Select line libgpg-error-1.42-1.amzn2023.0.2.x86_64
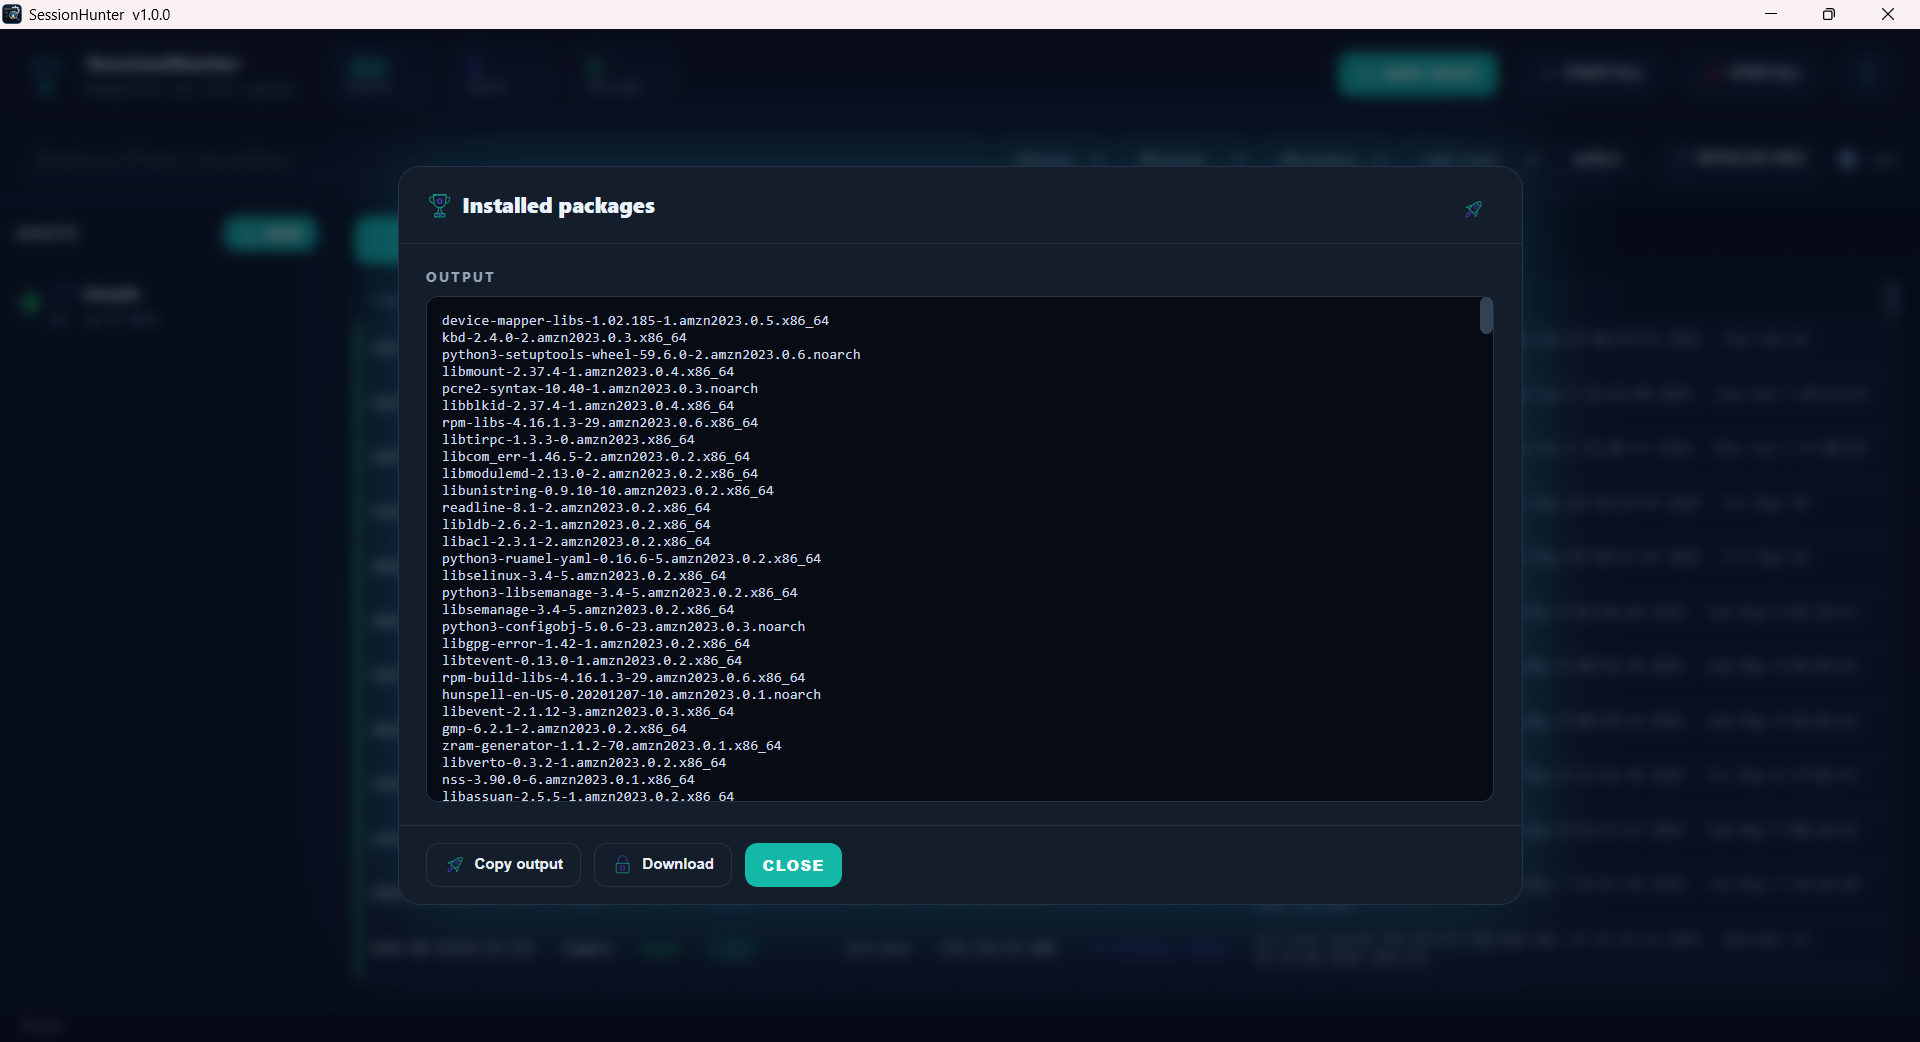This screenshot has width=1920, height=1042. pos(596,644)
